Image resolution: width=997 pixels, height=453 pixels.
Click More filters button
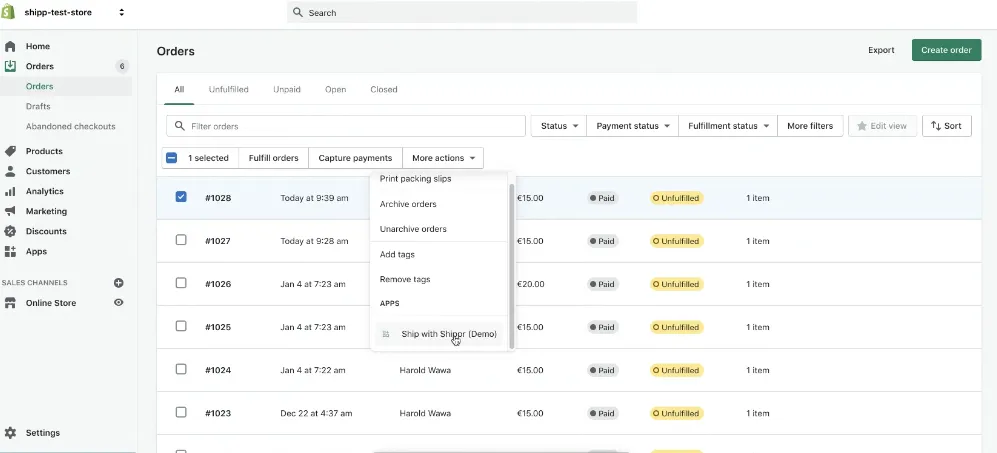tap(810, 126)
